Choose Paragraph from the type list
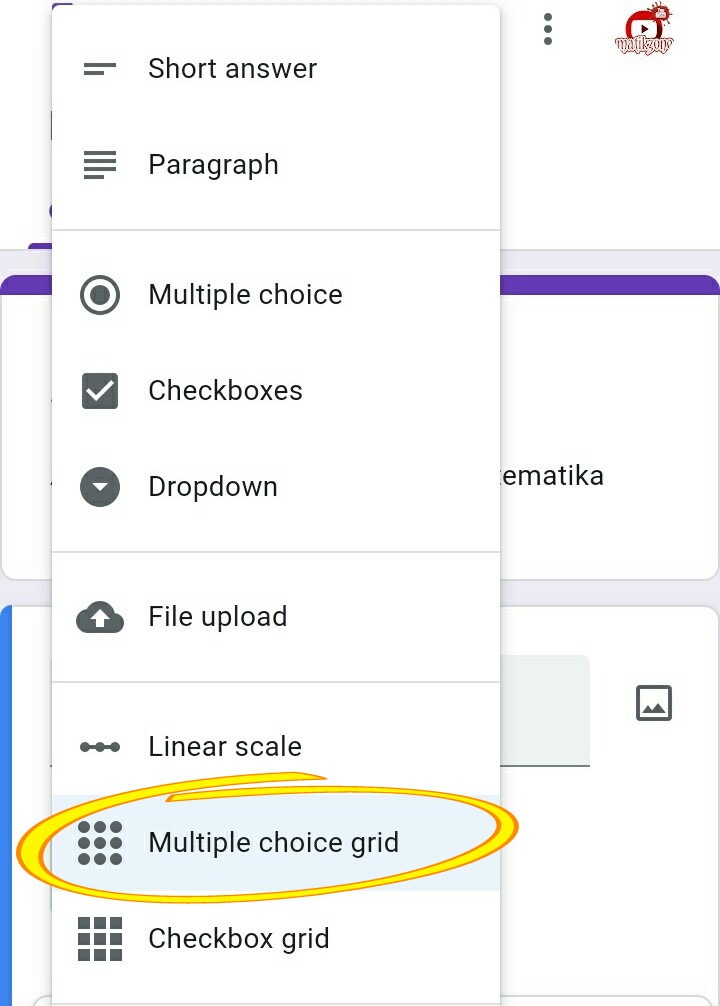The image size is (720, 1006). click(x=213, y=165)
